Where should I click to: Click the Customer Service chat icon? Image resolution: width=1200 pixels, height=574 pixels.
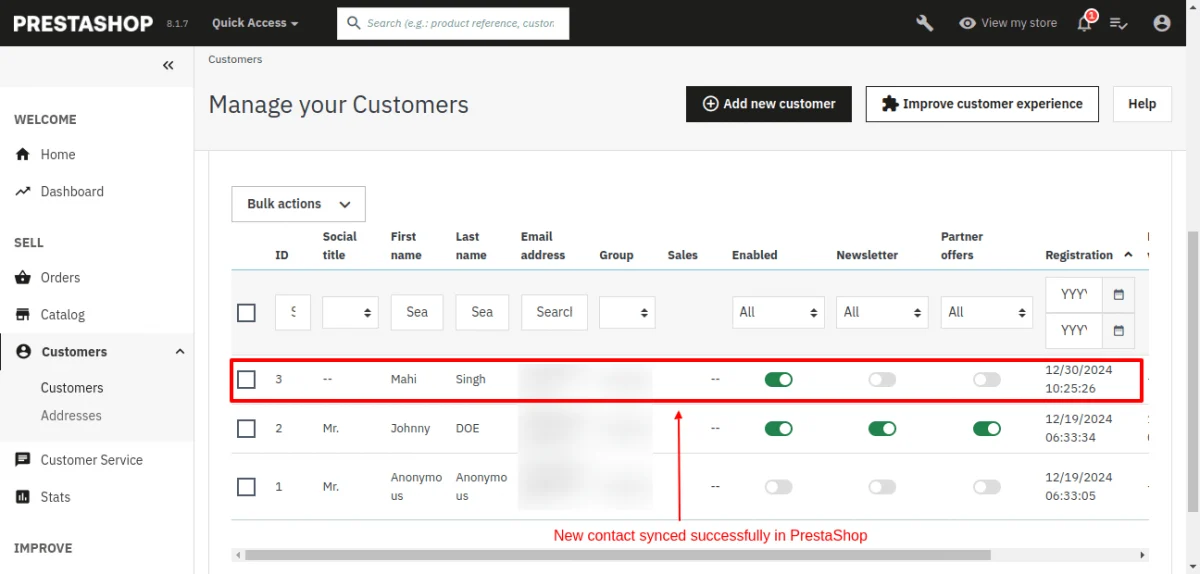pyautogui.click(x=23, y=460)
